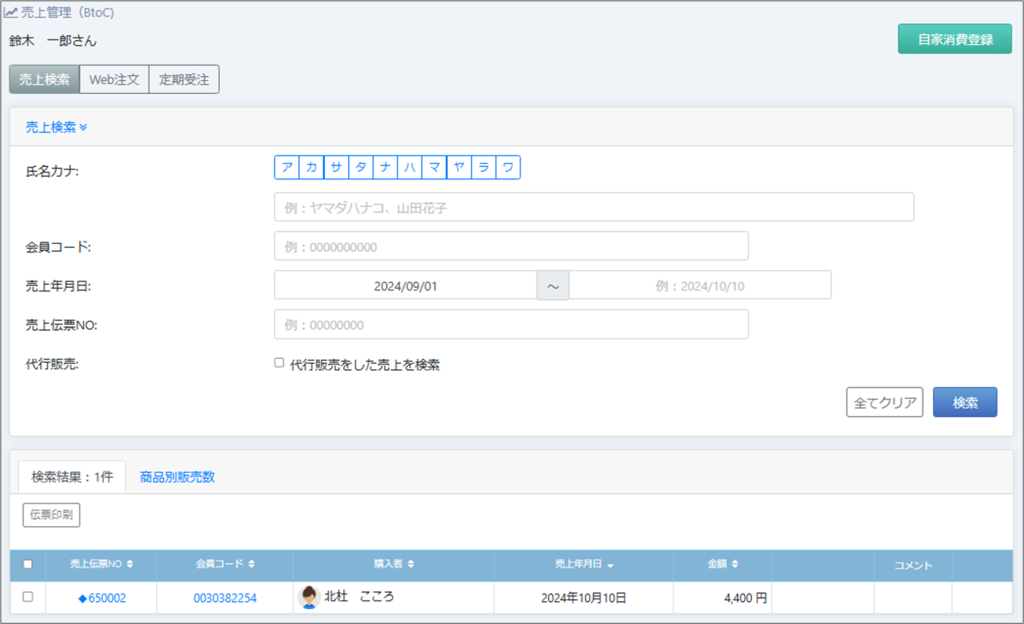Select the ア kana filter button

tap(287, 168)
